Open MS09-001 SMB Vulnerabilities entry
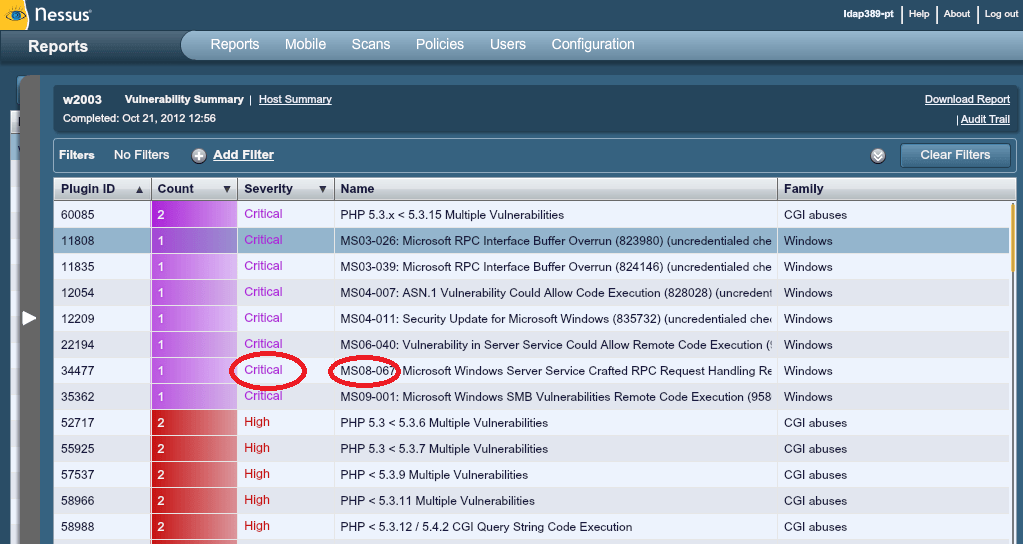This screenshot has width=1023, height=544. coord(556,397)
